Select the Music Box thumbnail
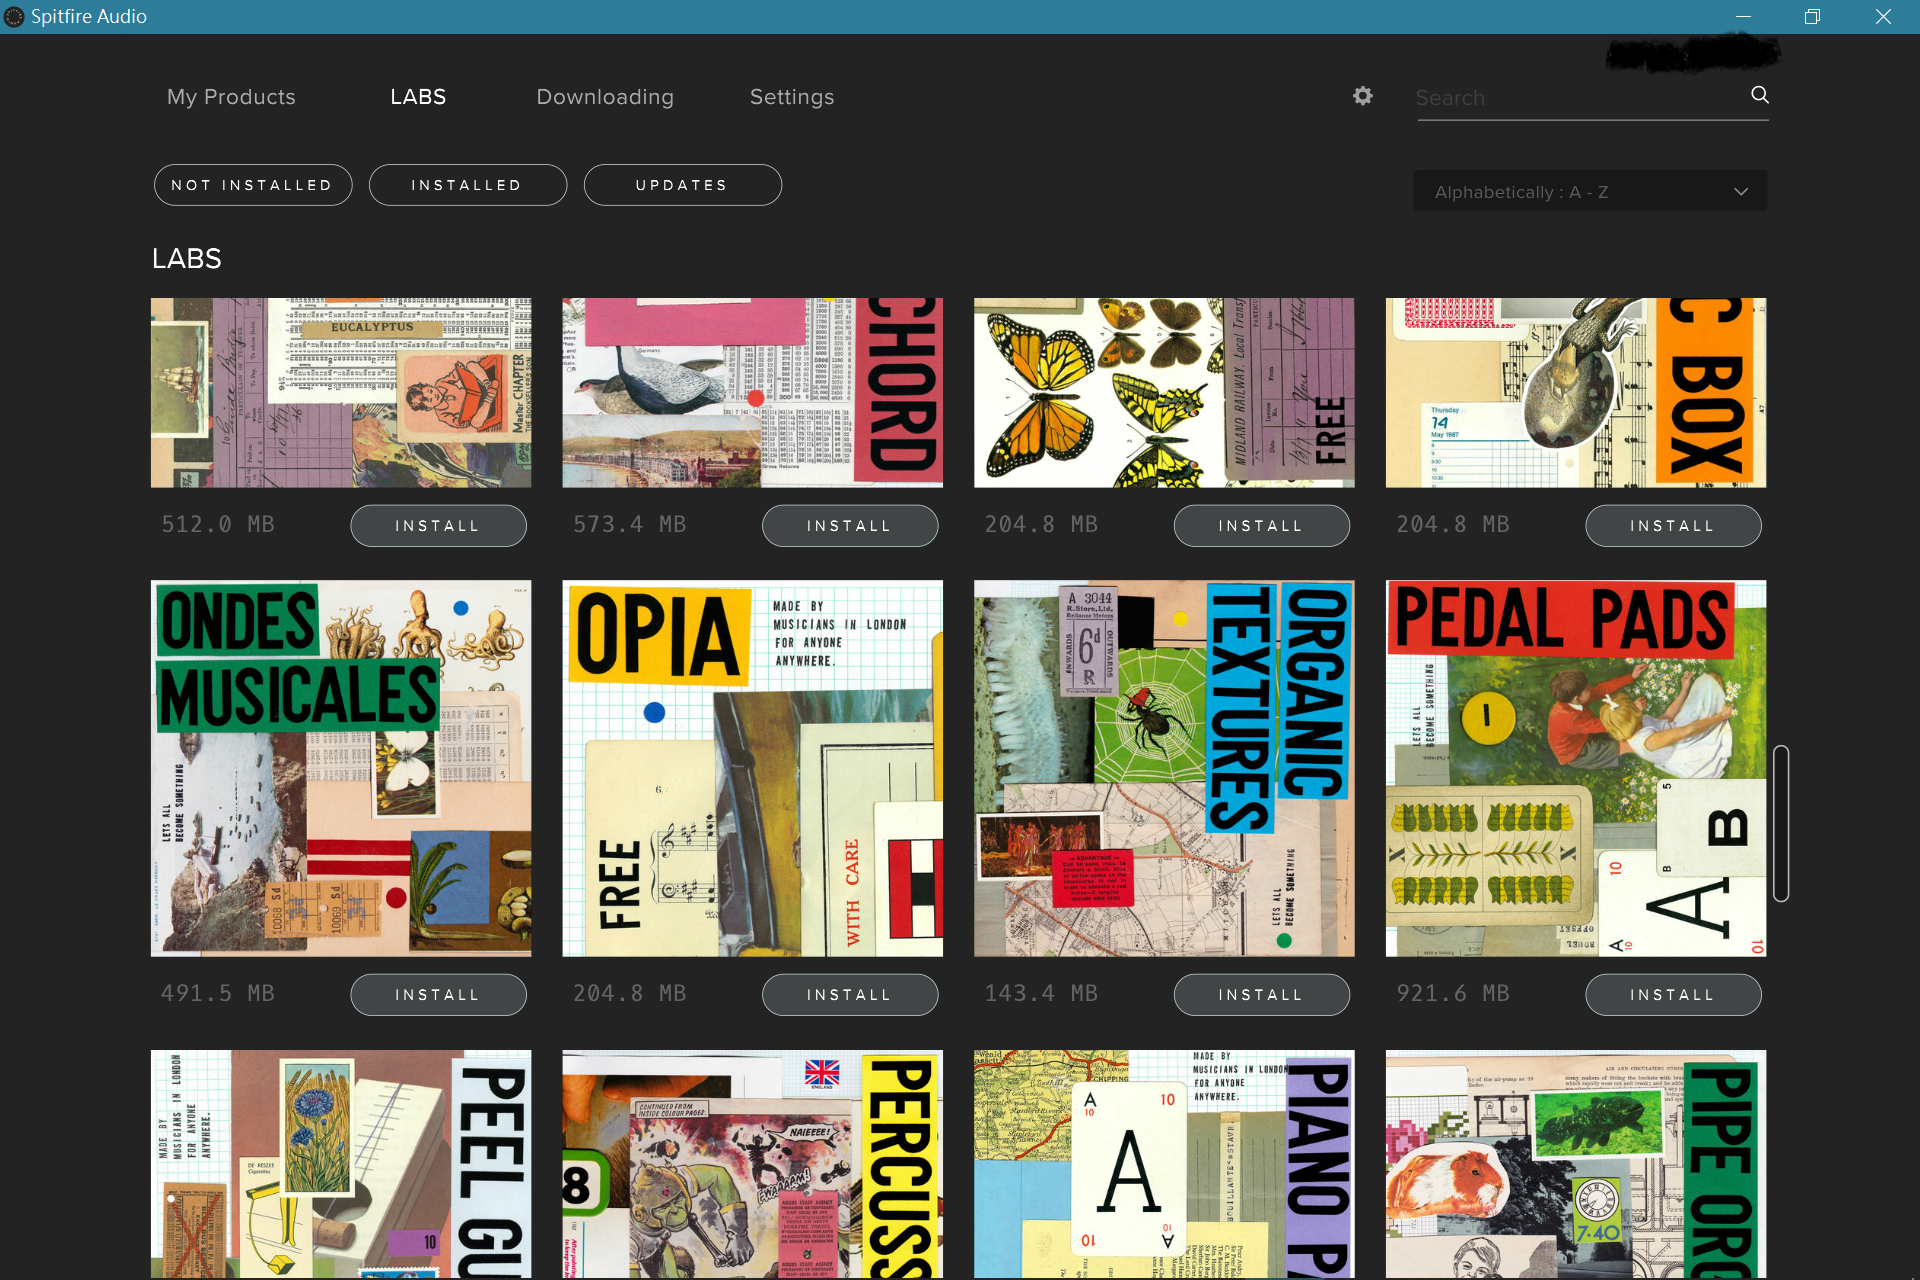The width and height of the screenshot is (1920, 1280). click(x=1575, y=392)
